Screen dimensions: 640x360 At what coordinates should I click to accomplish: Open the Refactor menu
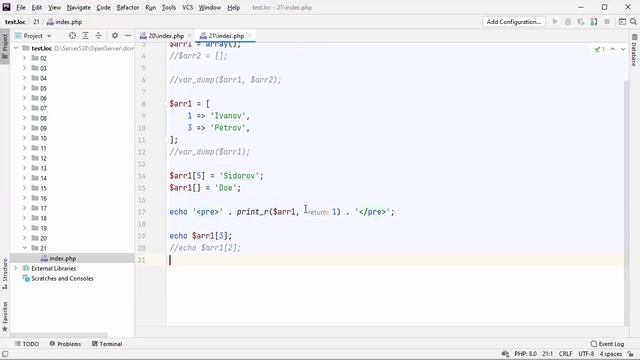click(x=128, y=7)
